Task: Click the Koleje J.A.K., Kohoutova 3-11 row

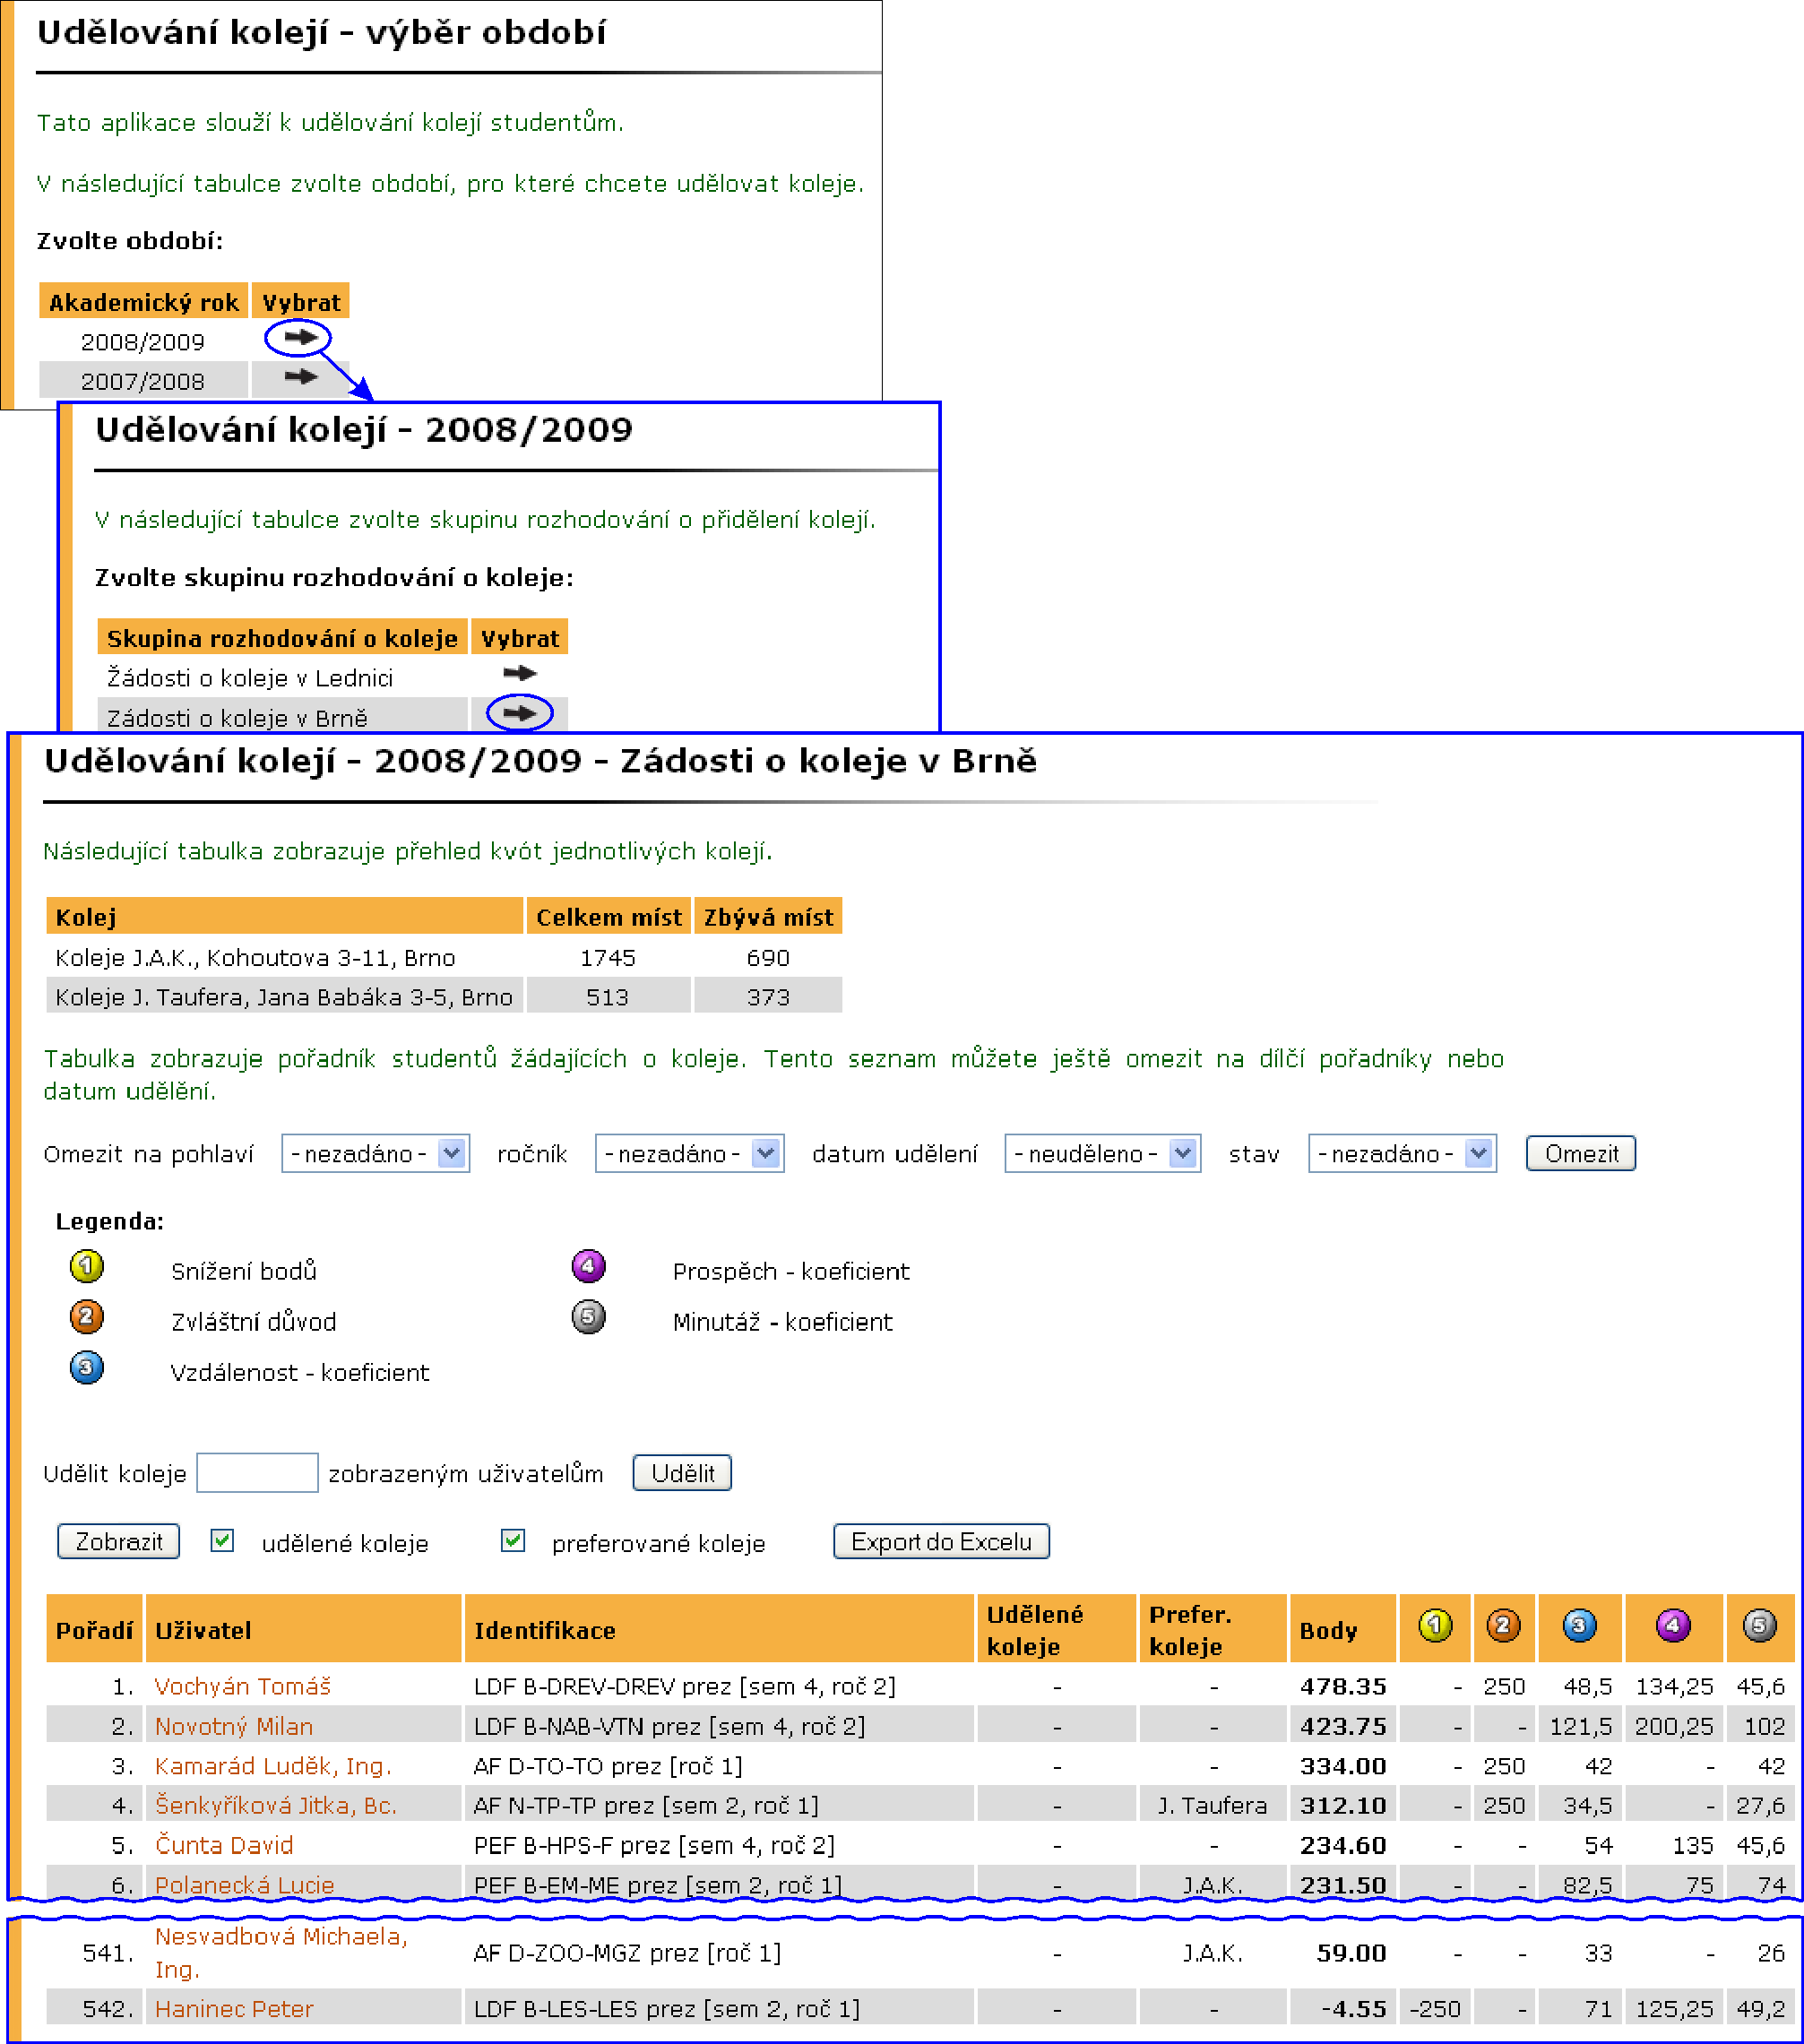Action: 444,957
